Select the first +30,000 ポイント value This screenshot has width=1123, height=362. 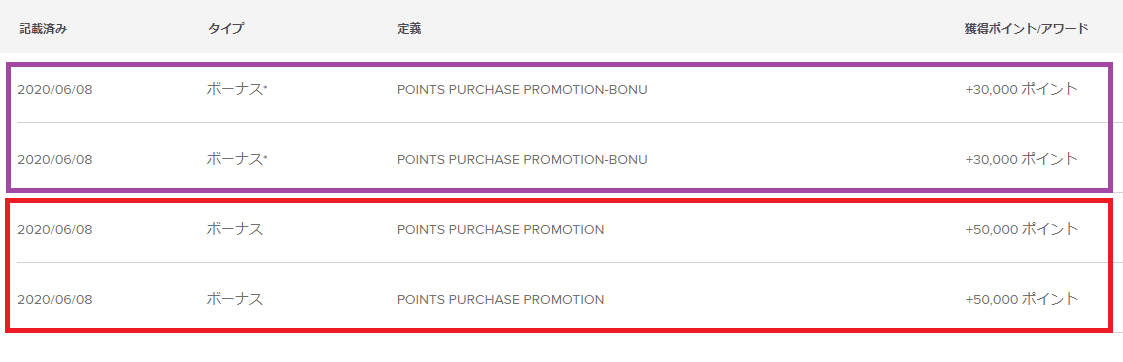click(x=1021, y=90)
